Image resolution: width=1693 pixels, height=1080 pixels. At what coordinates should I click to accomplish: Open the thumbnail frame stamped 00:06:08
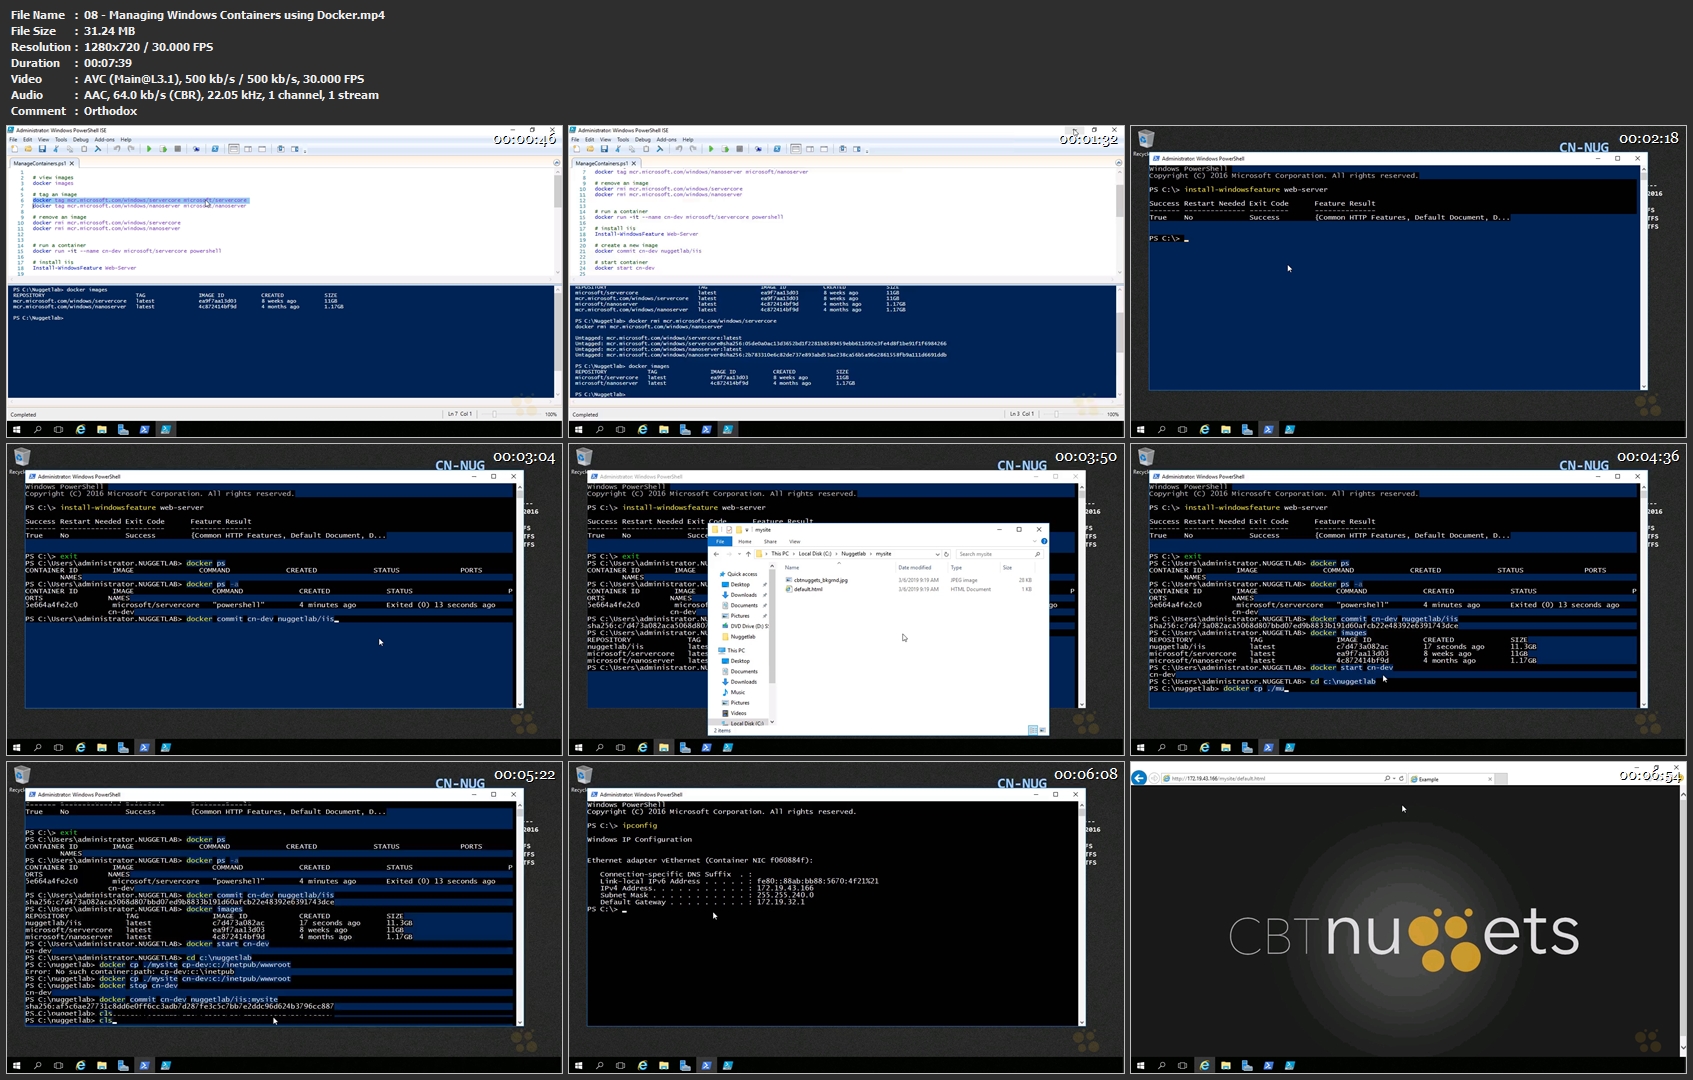pos(846,917)
